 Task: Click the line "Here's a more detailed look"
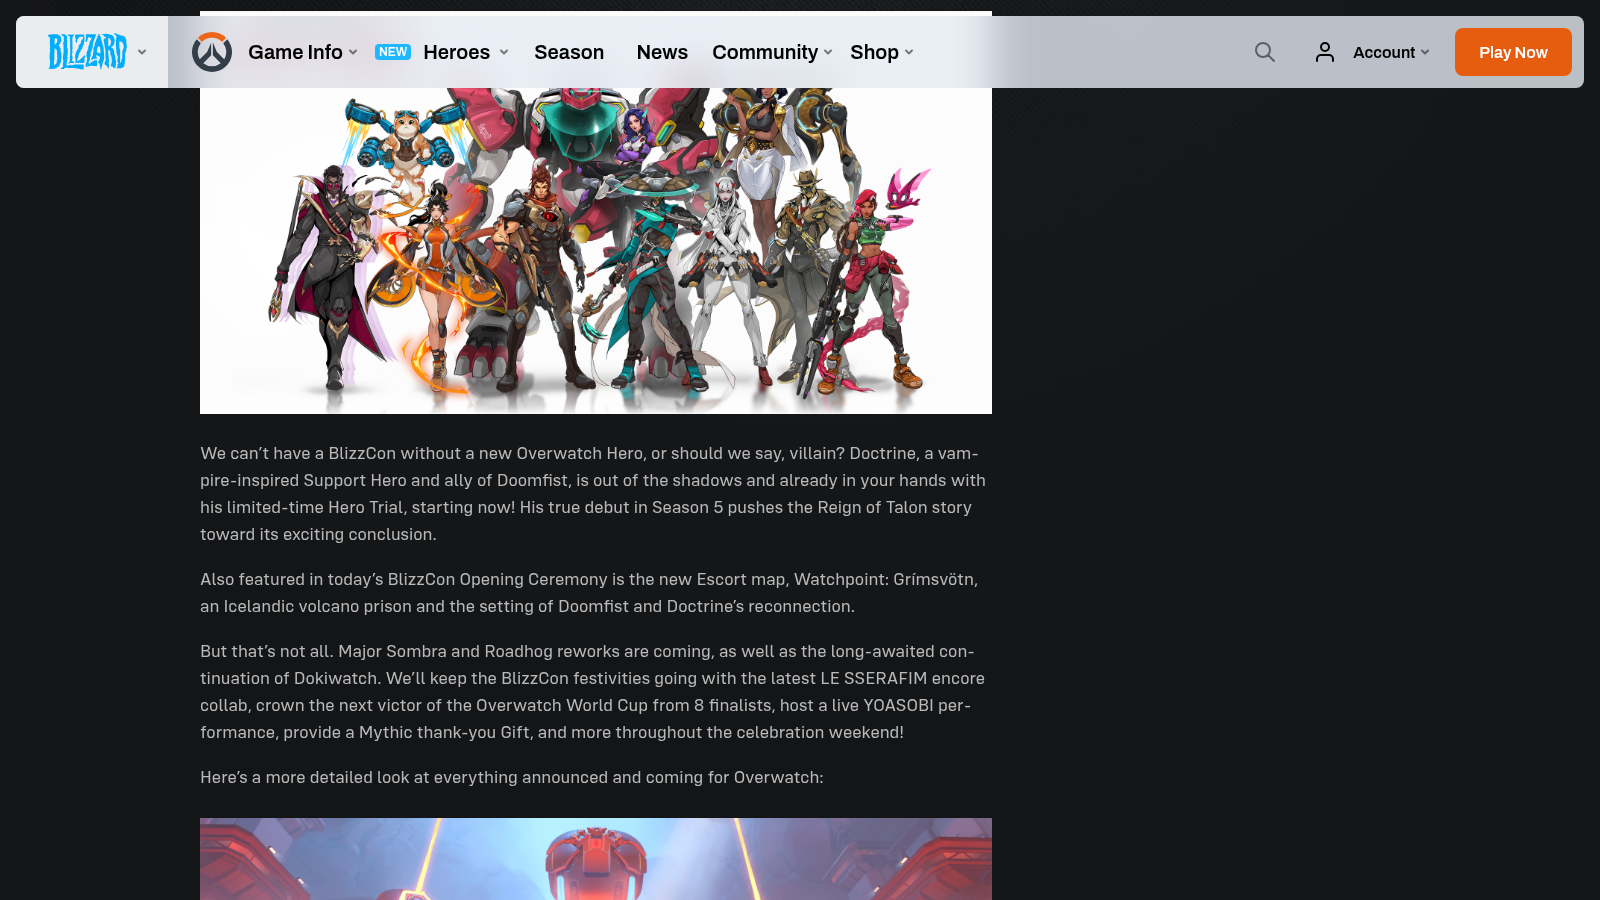coord(512,777)
